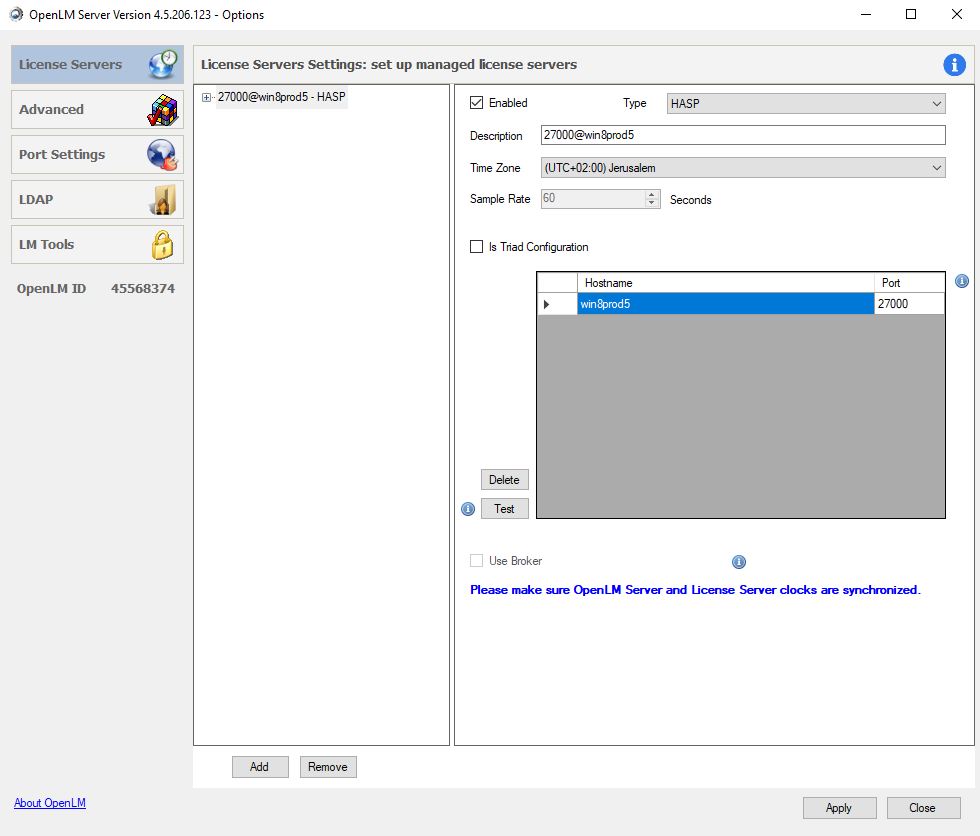The height and width of the screenshot is (836, 980).
Task: Click info icon beside Use Broker
Action: click(x=739, y=562)
